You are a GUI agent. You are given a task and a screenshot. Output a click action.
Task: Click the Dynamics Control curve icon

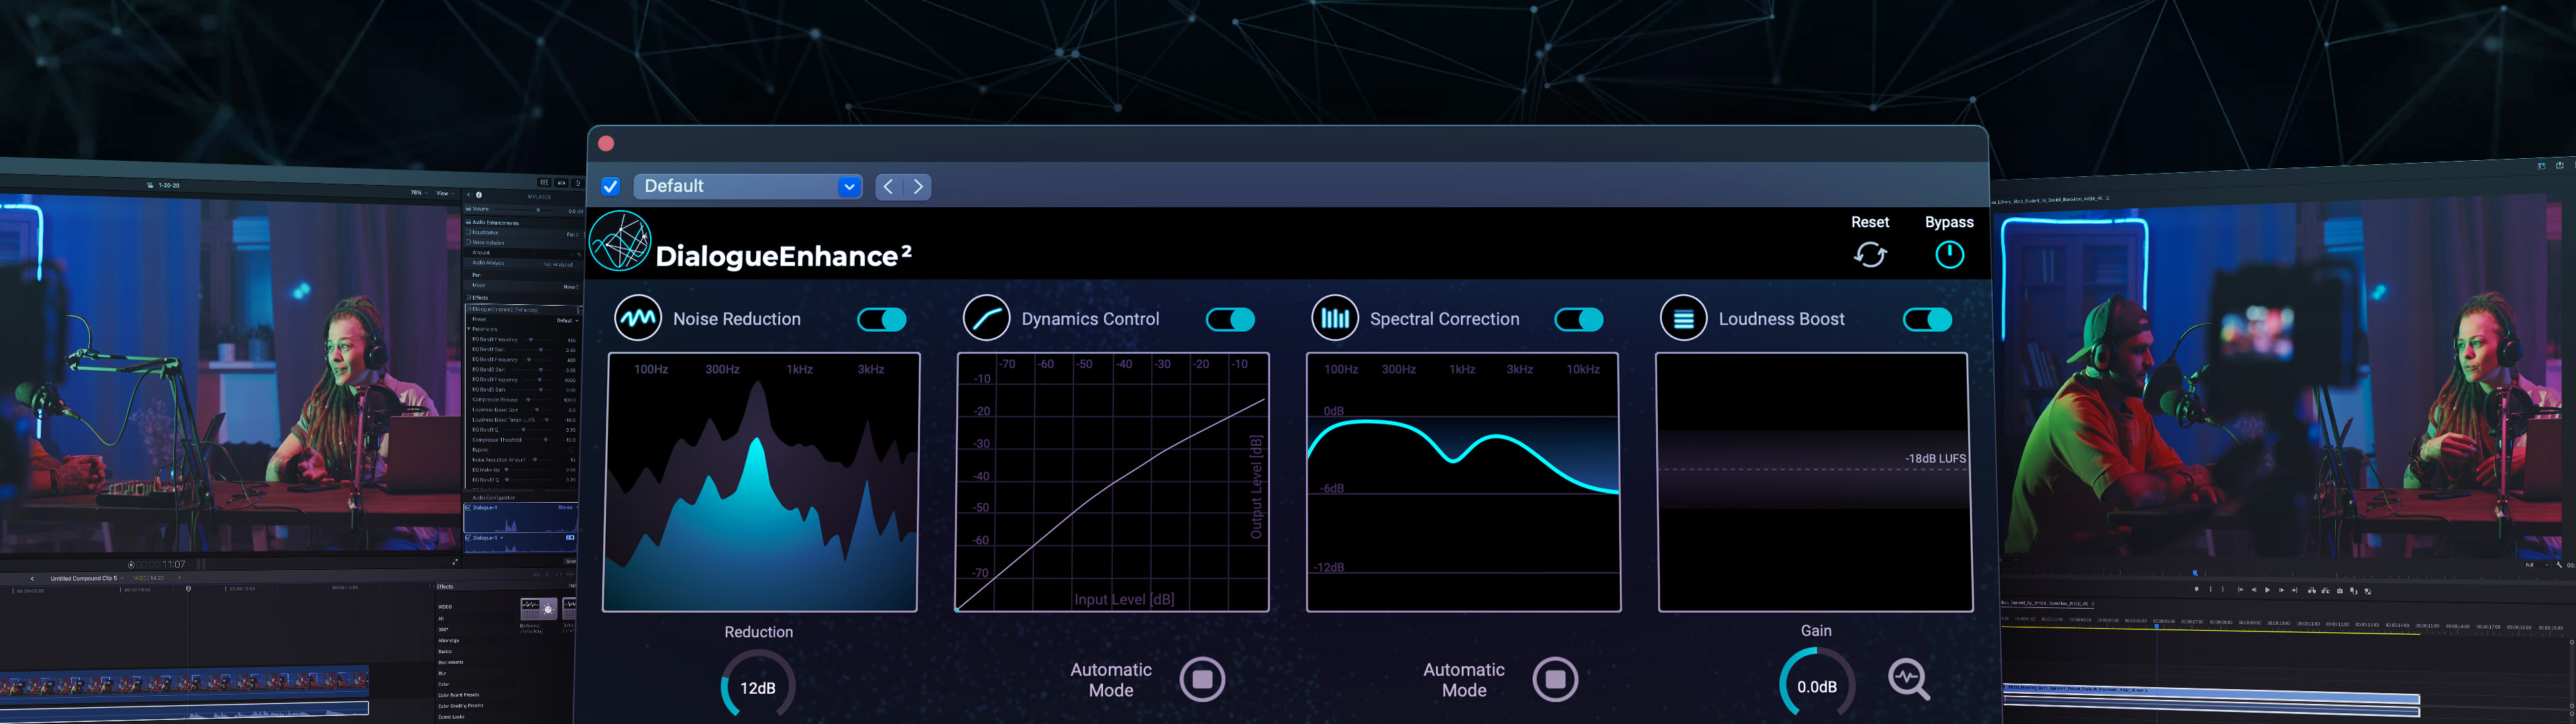[x=986, y=319]
